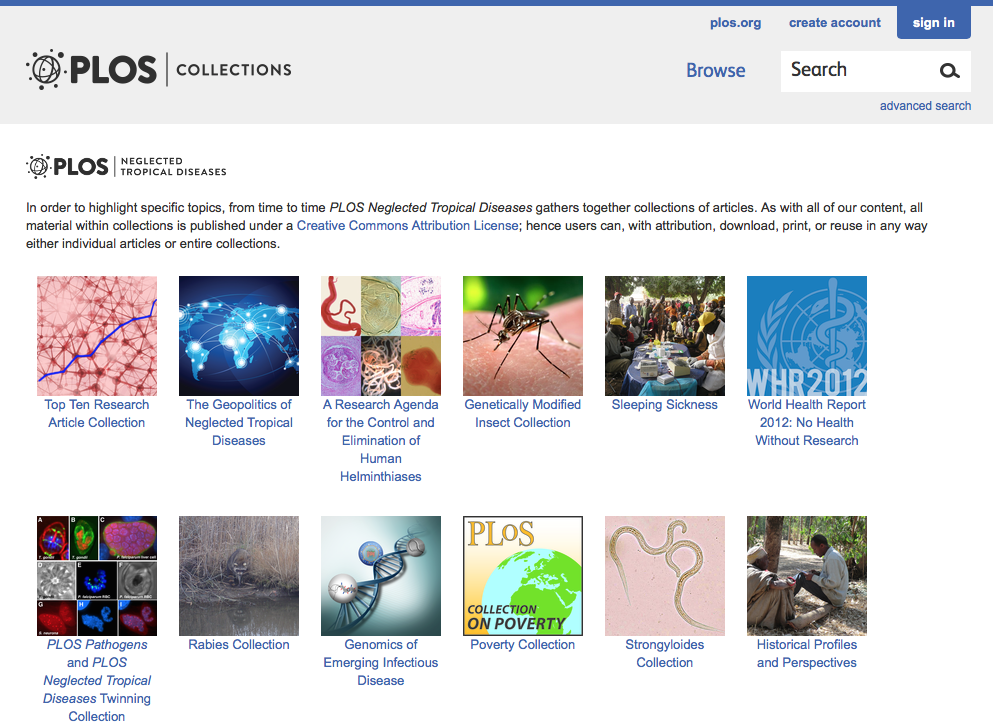
Task: Click the Historical Profiles and Perspectives link
Action: click(x=807, y=653)
